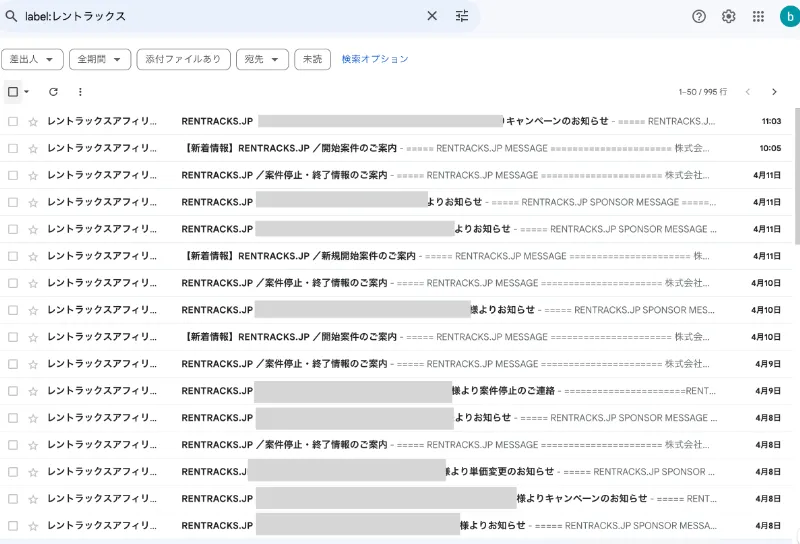Image resolution: width=800 pixels, height=544 pixels.
Task: Open the Settings gear icon
Action: [x=729, y=16]
